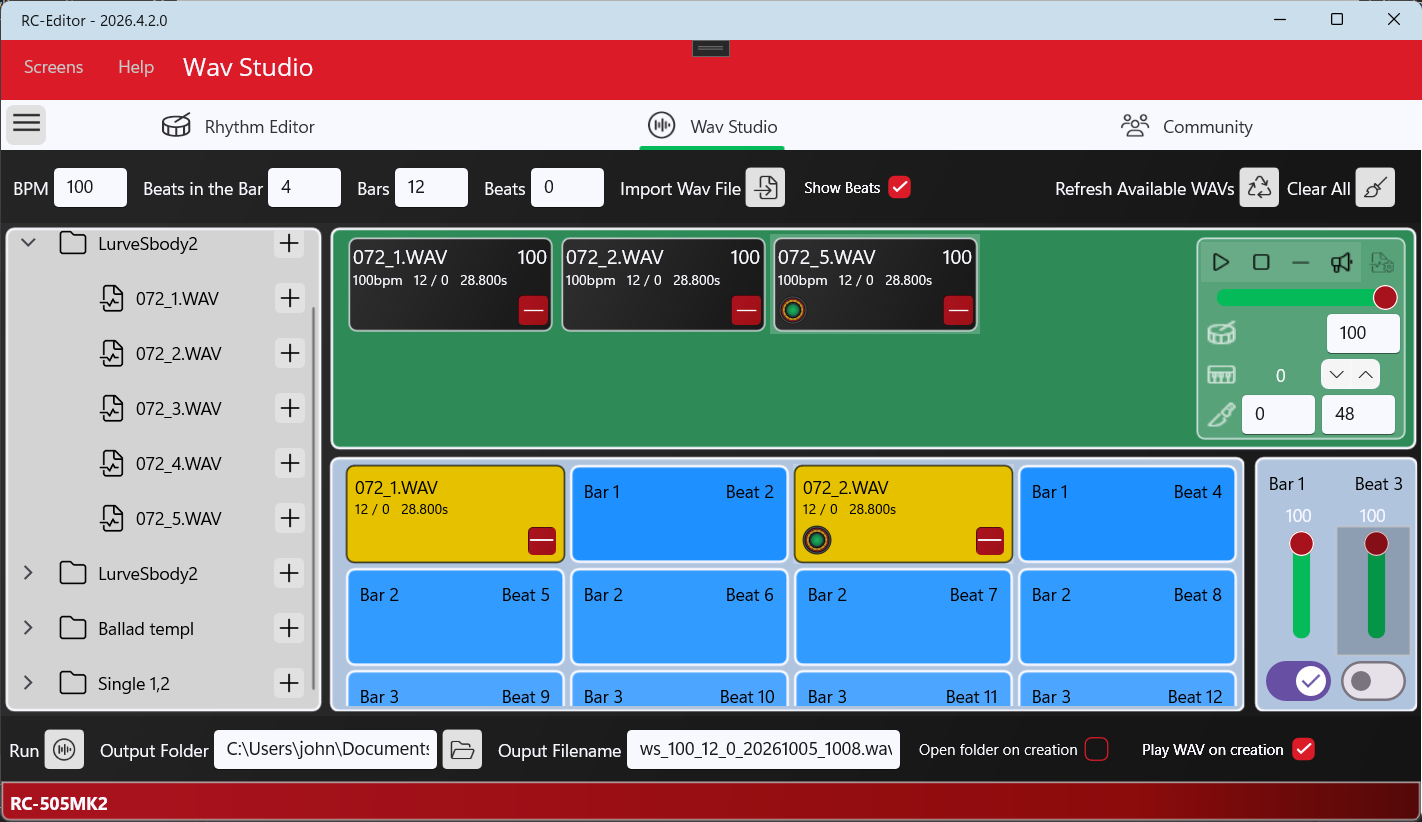
Task: Collapse the expanded LurveSbody2 folder
Action: (28, 242)
